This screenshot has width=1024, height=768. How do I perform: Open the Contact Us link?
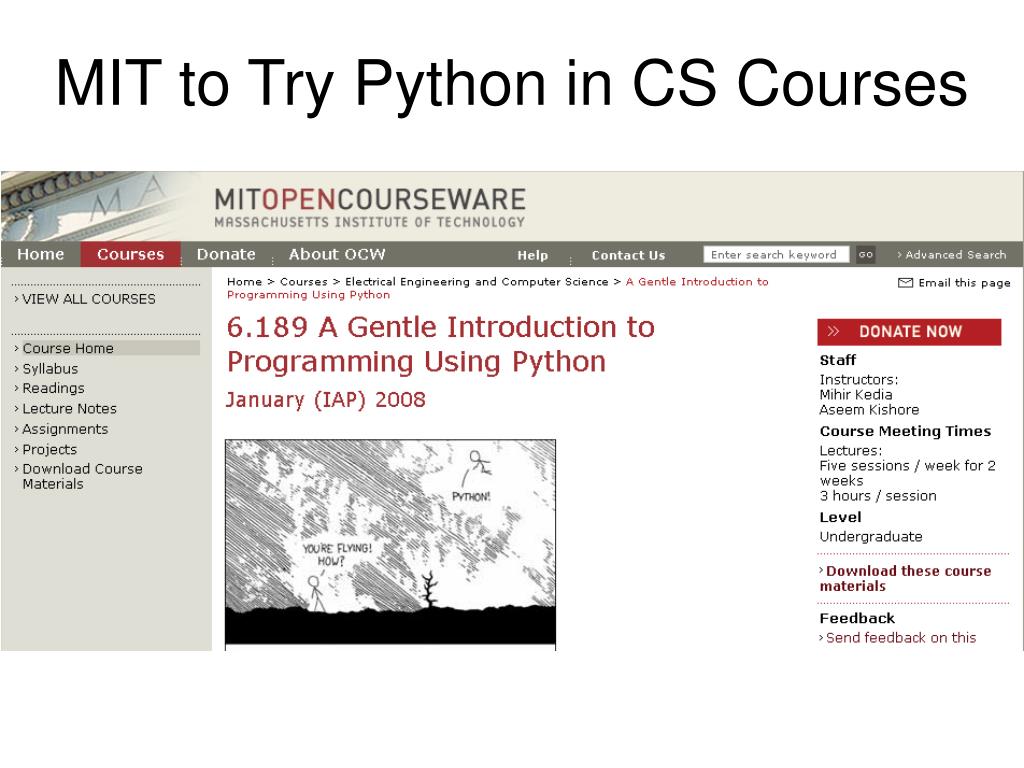point(628,255)
